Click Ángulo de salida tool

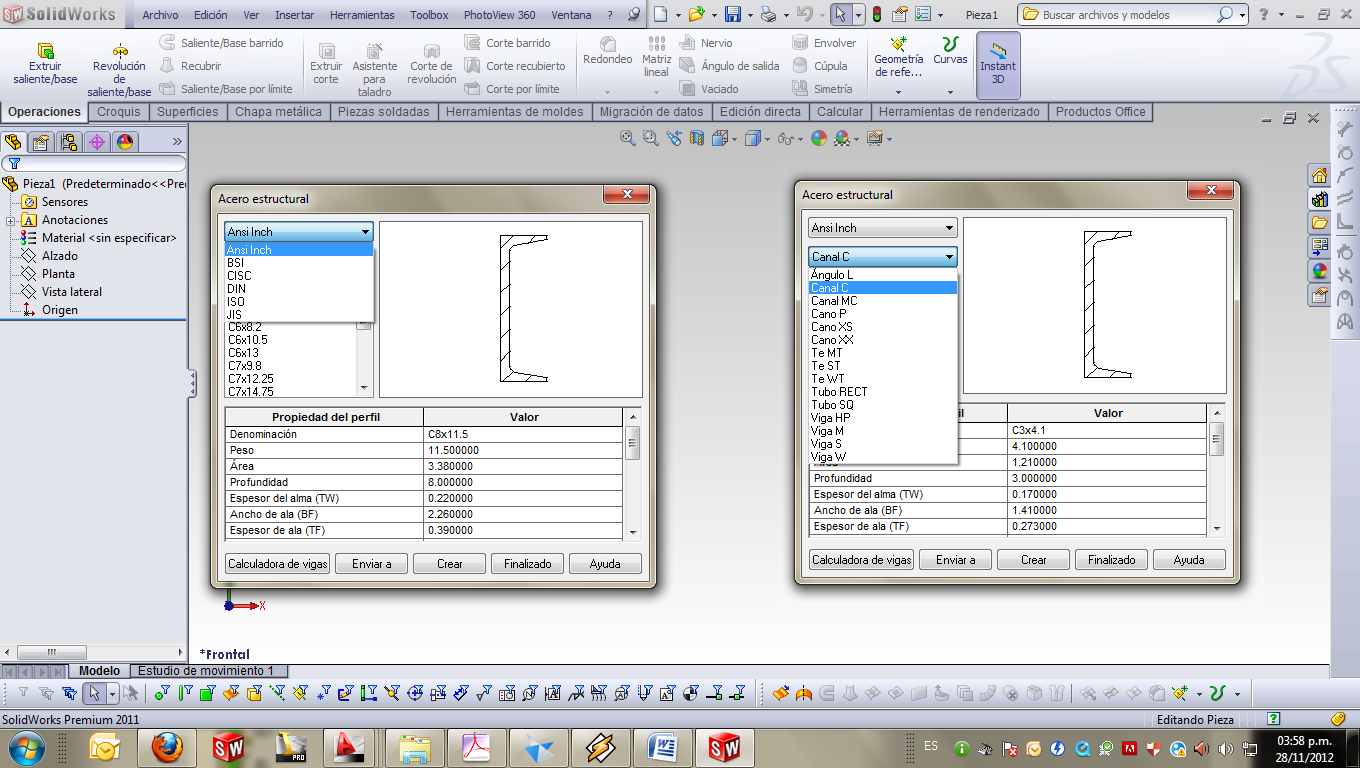[729, 66]
